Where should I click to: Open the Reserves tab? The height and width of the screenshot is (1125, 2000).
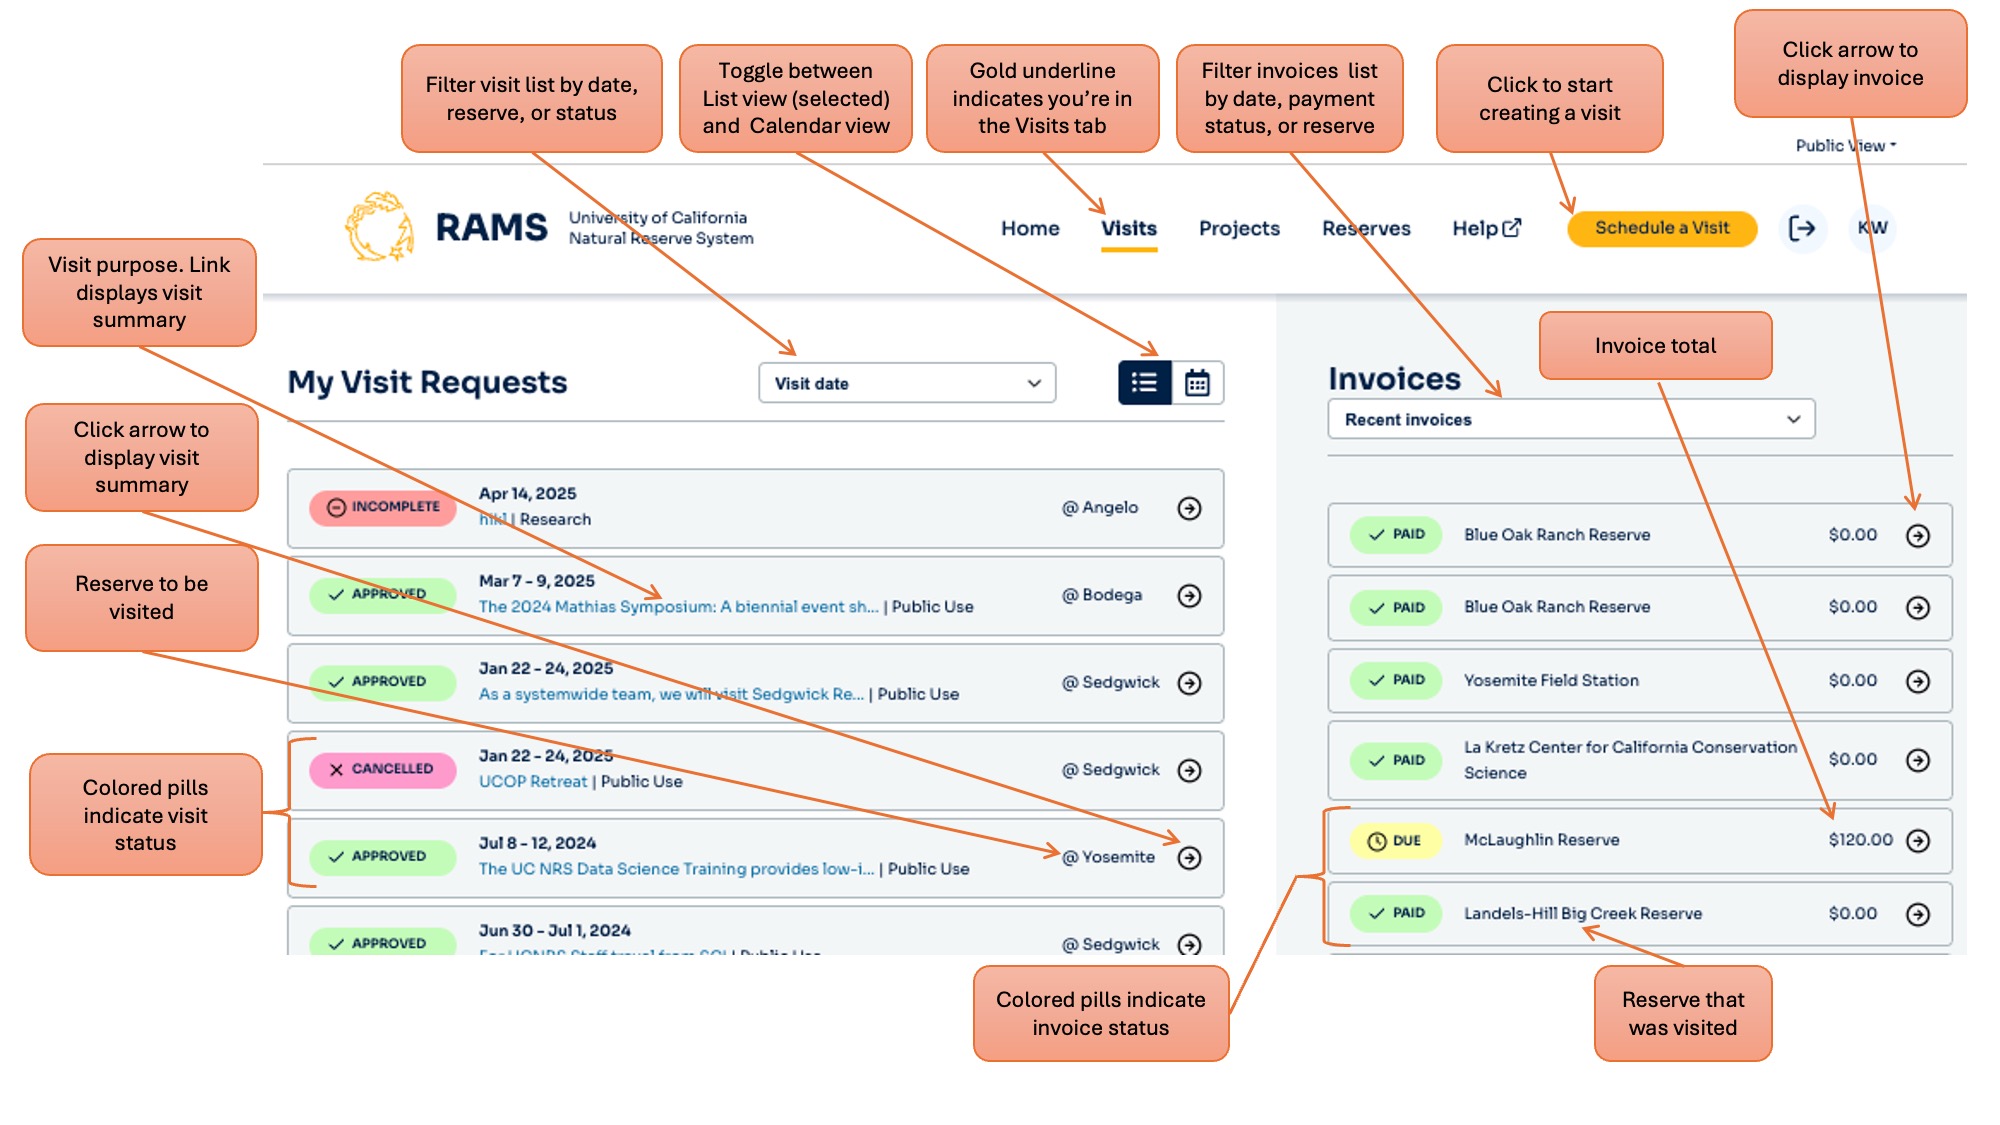(1366, 228)
